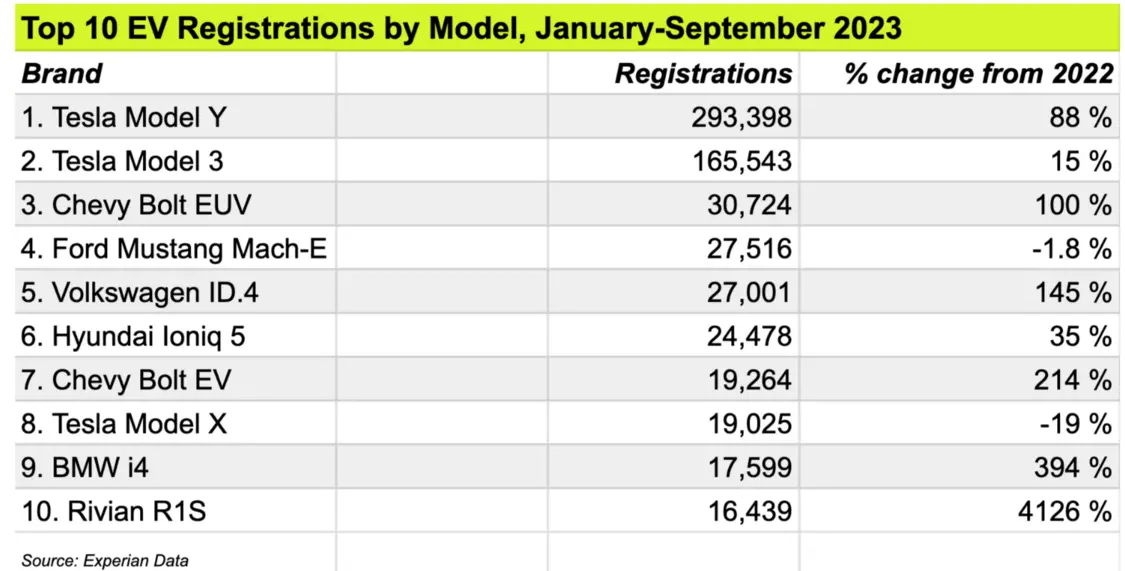Click the -1.8 % change value

point(1072,249)
